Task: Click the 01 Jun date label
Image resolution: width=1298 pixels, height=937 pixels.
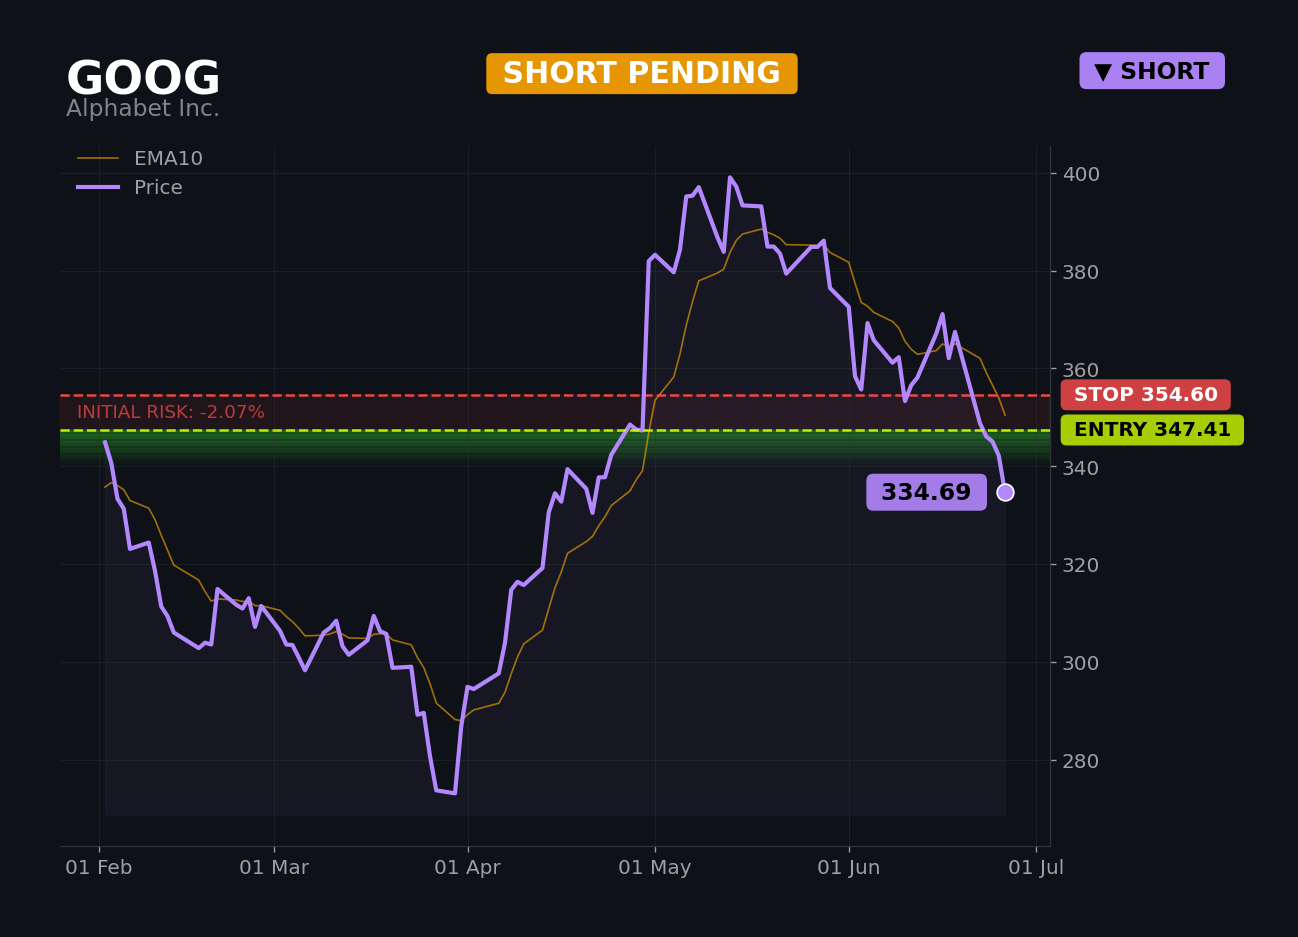Action: [849, 868]
